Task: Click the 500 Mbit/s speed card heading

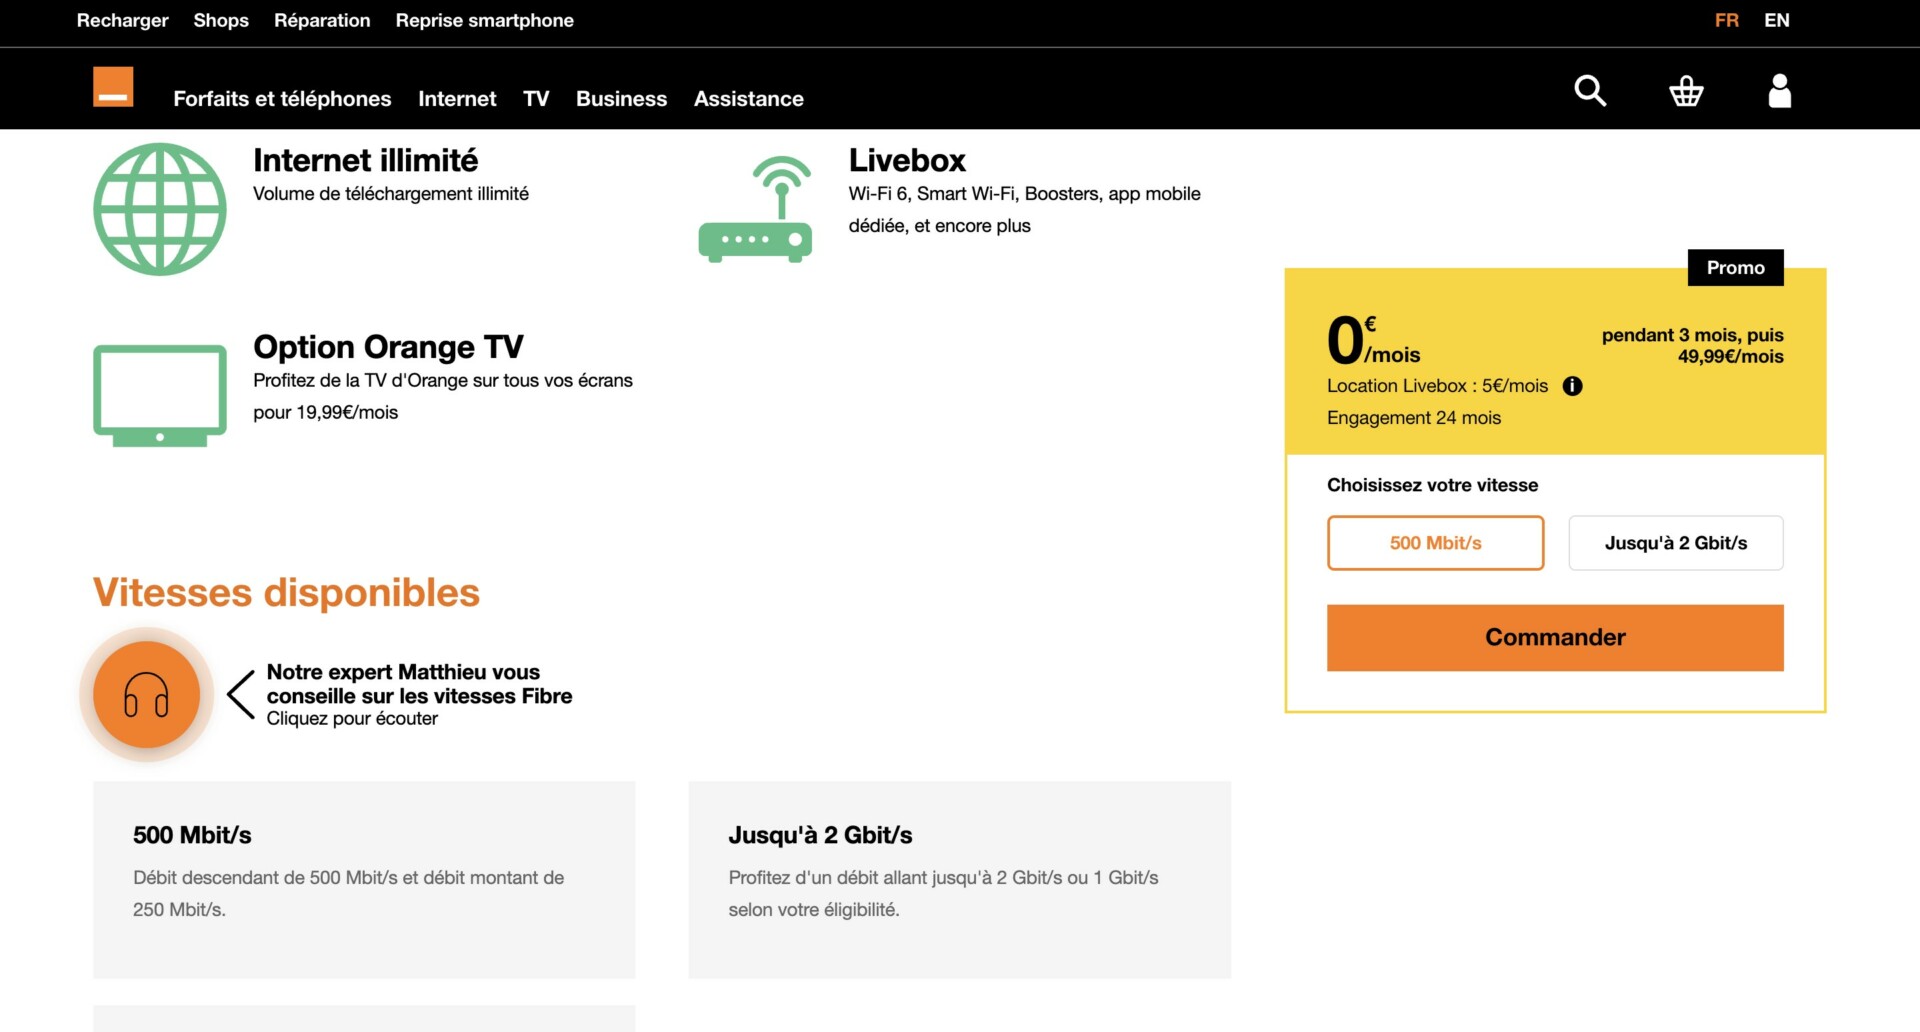Action: click(192, 835)
